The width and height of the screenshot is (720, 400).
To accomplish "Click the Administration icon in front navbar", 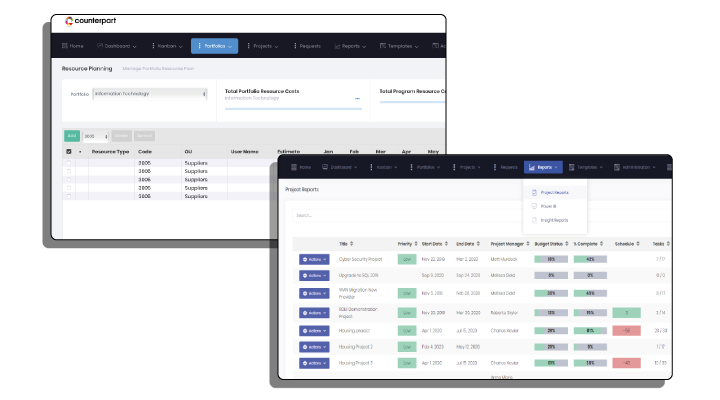I will 615,167.
